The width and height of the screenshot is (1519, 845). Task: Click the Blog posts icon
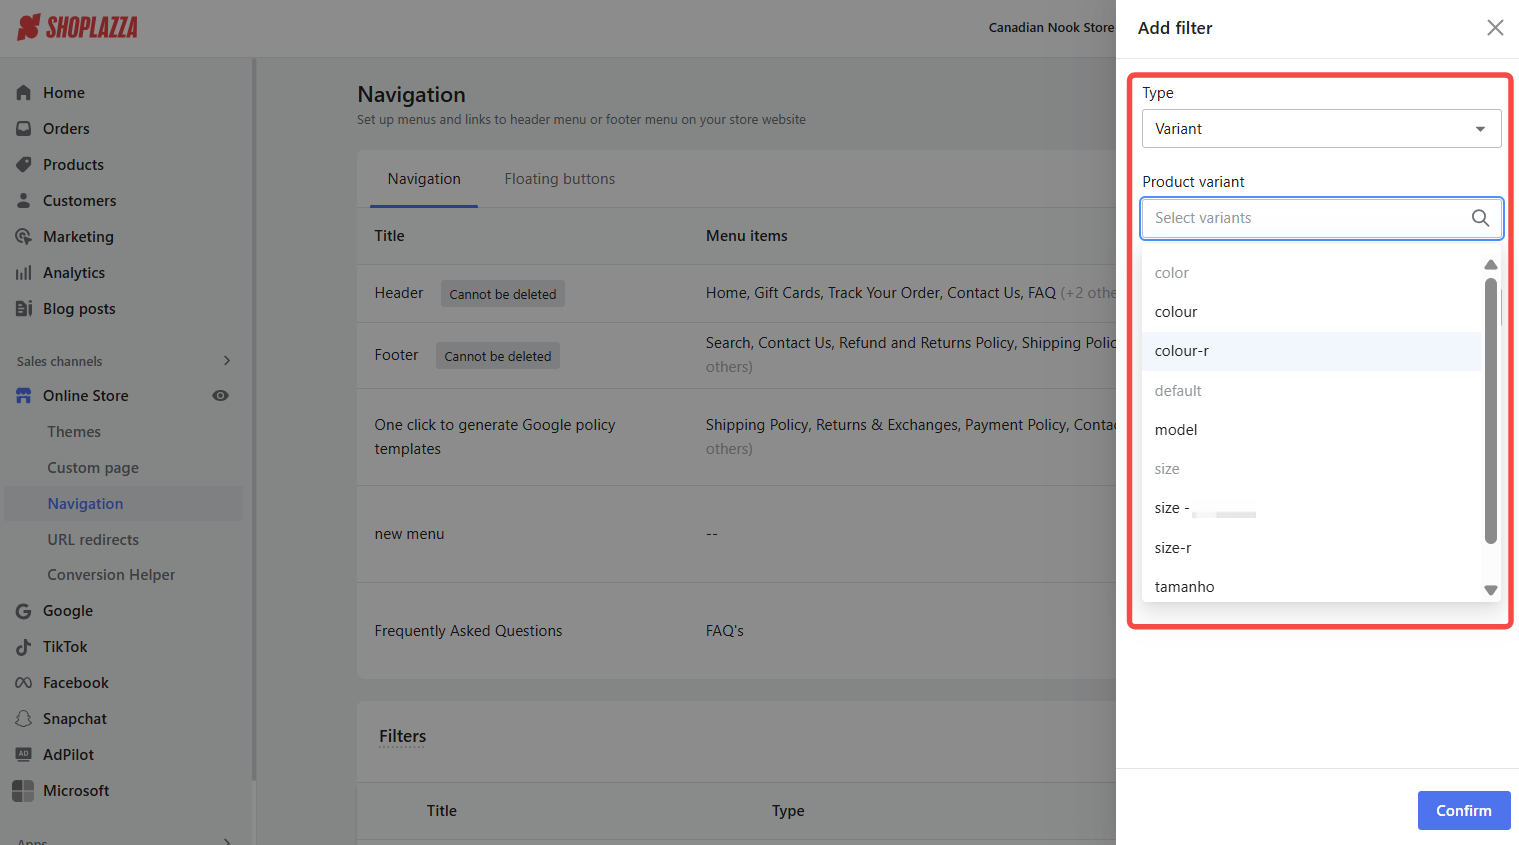(x=24, y=308)
